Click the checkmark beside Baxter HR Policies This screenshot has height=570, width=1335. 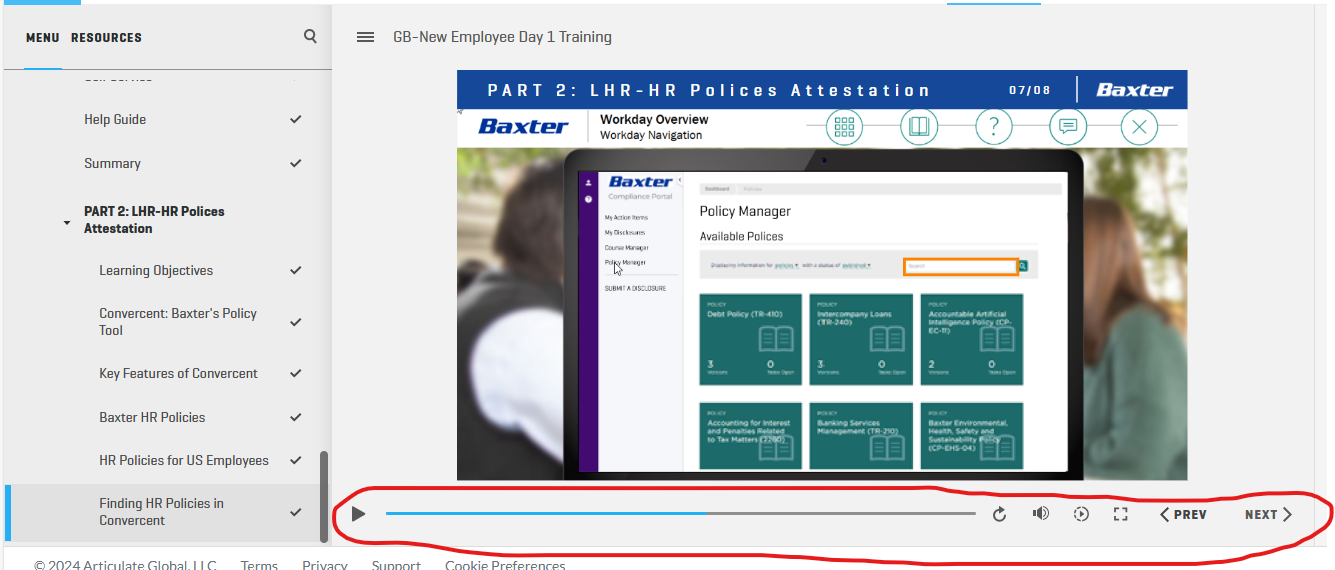tap(295, 417)
